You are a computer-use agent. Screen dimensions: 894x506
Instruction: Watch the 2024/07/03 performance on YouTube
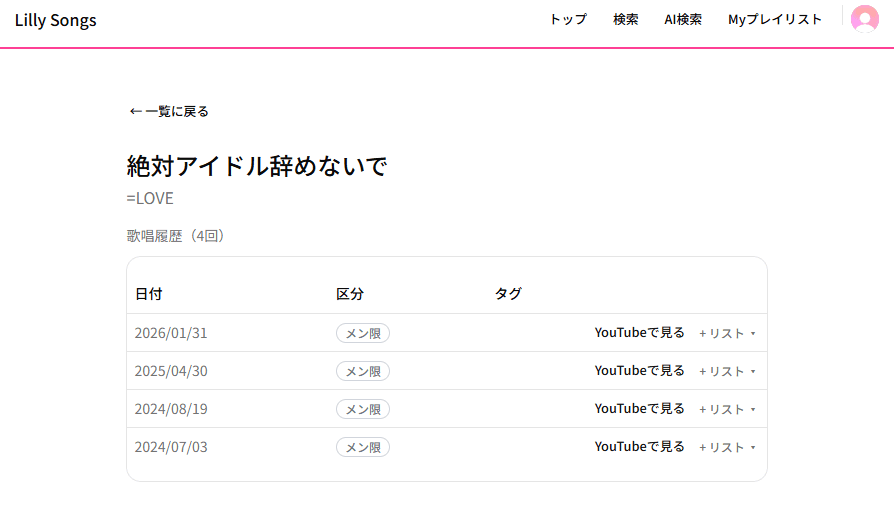click(x=639, y=447)
